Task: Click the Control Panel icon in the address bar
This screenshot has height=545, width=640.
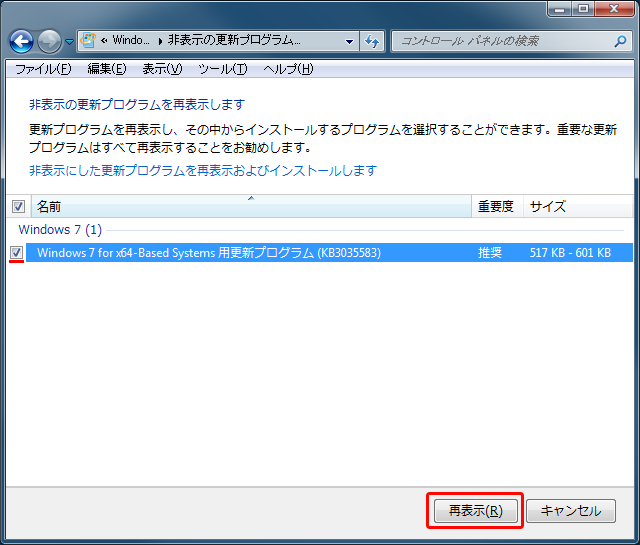Action: [88, 41]
